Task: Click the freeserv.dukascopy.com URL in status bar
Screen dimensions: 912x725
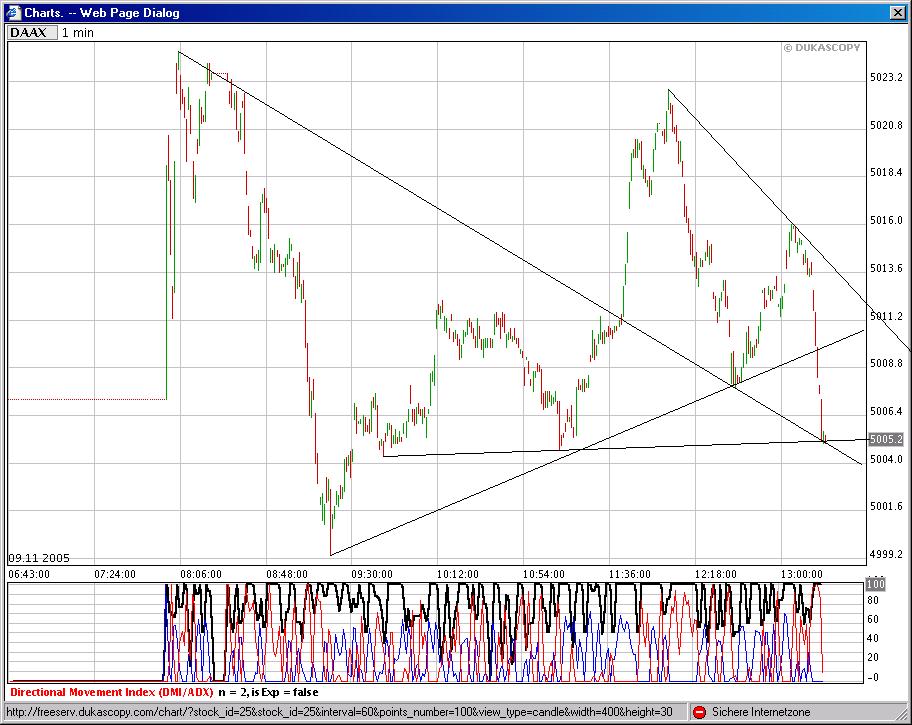Action: (x=339, y=712)
